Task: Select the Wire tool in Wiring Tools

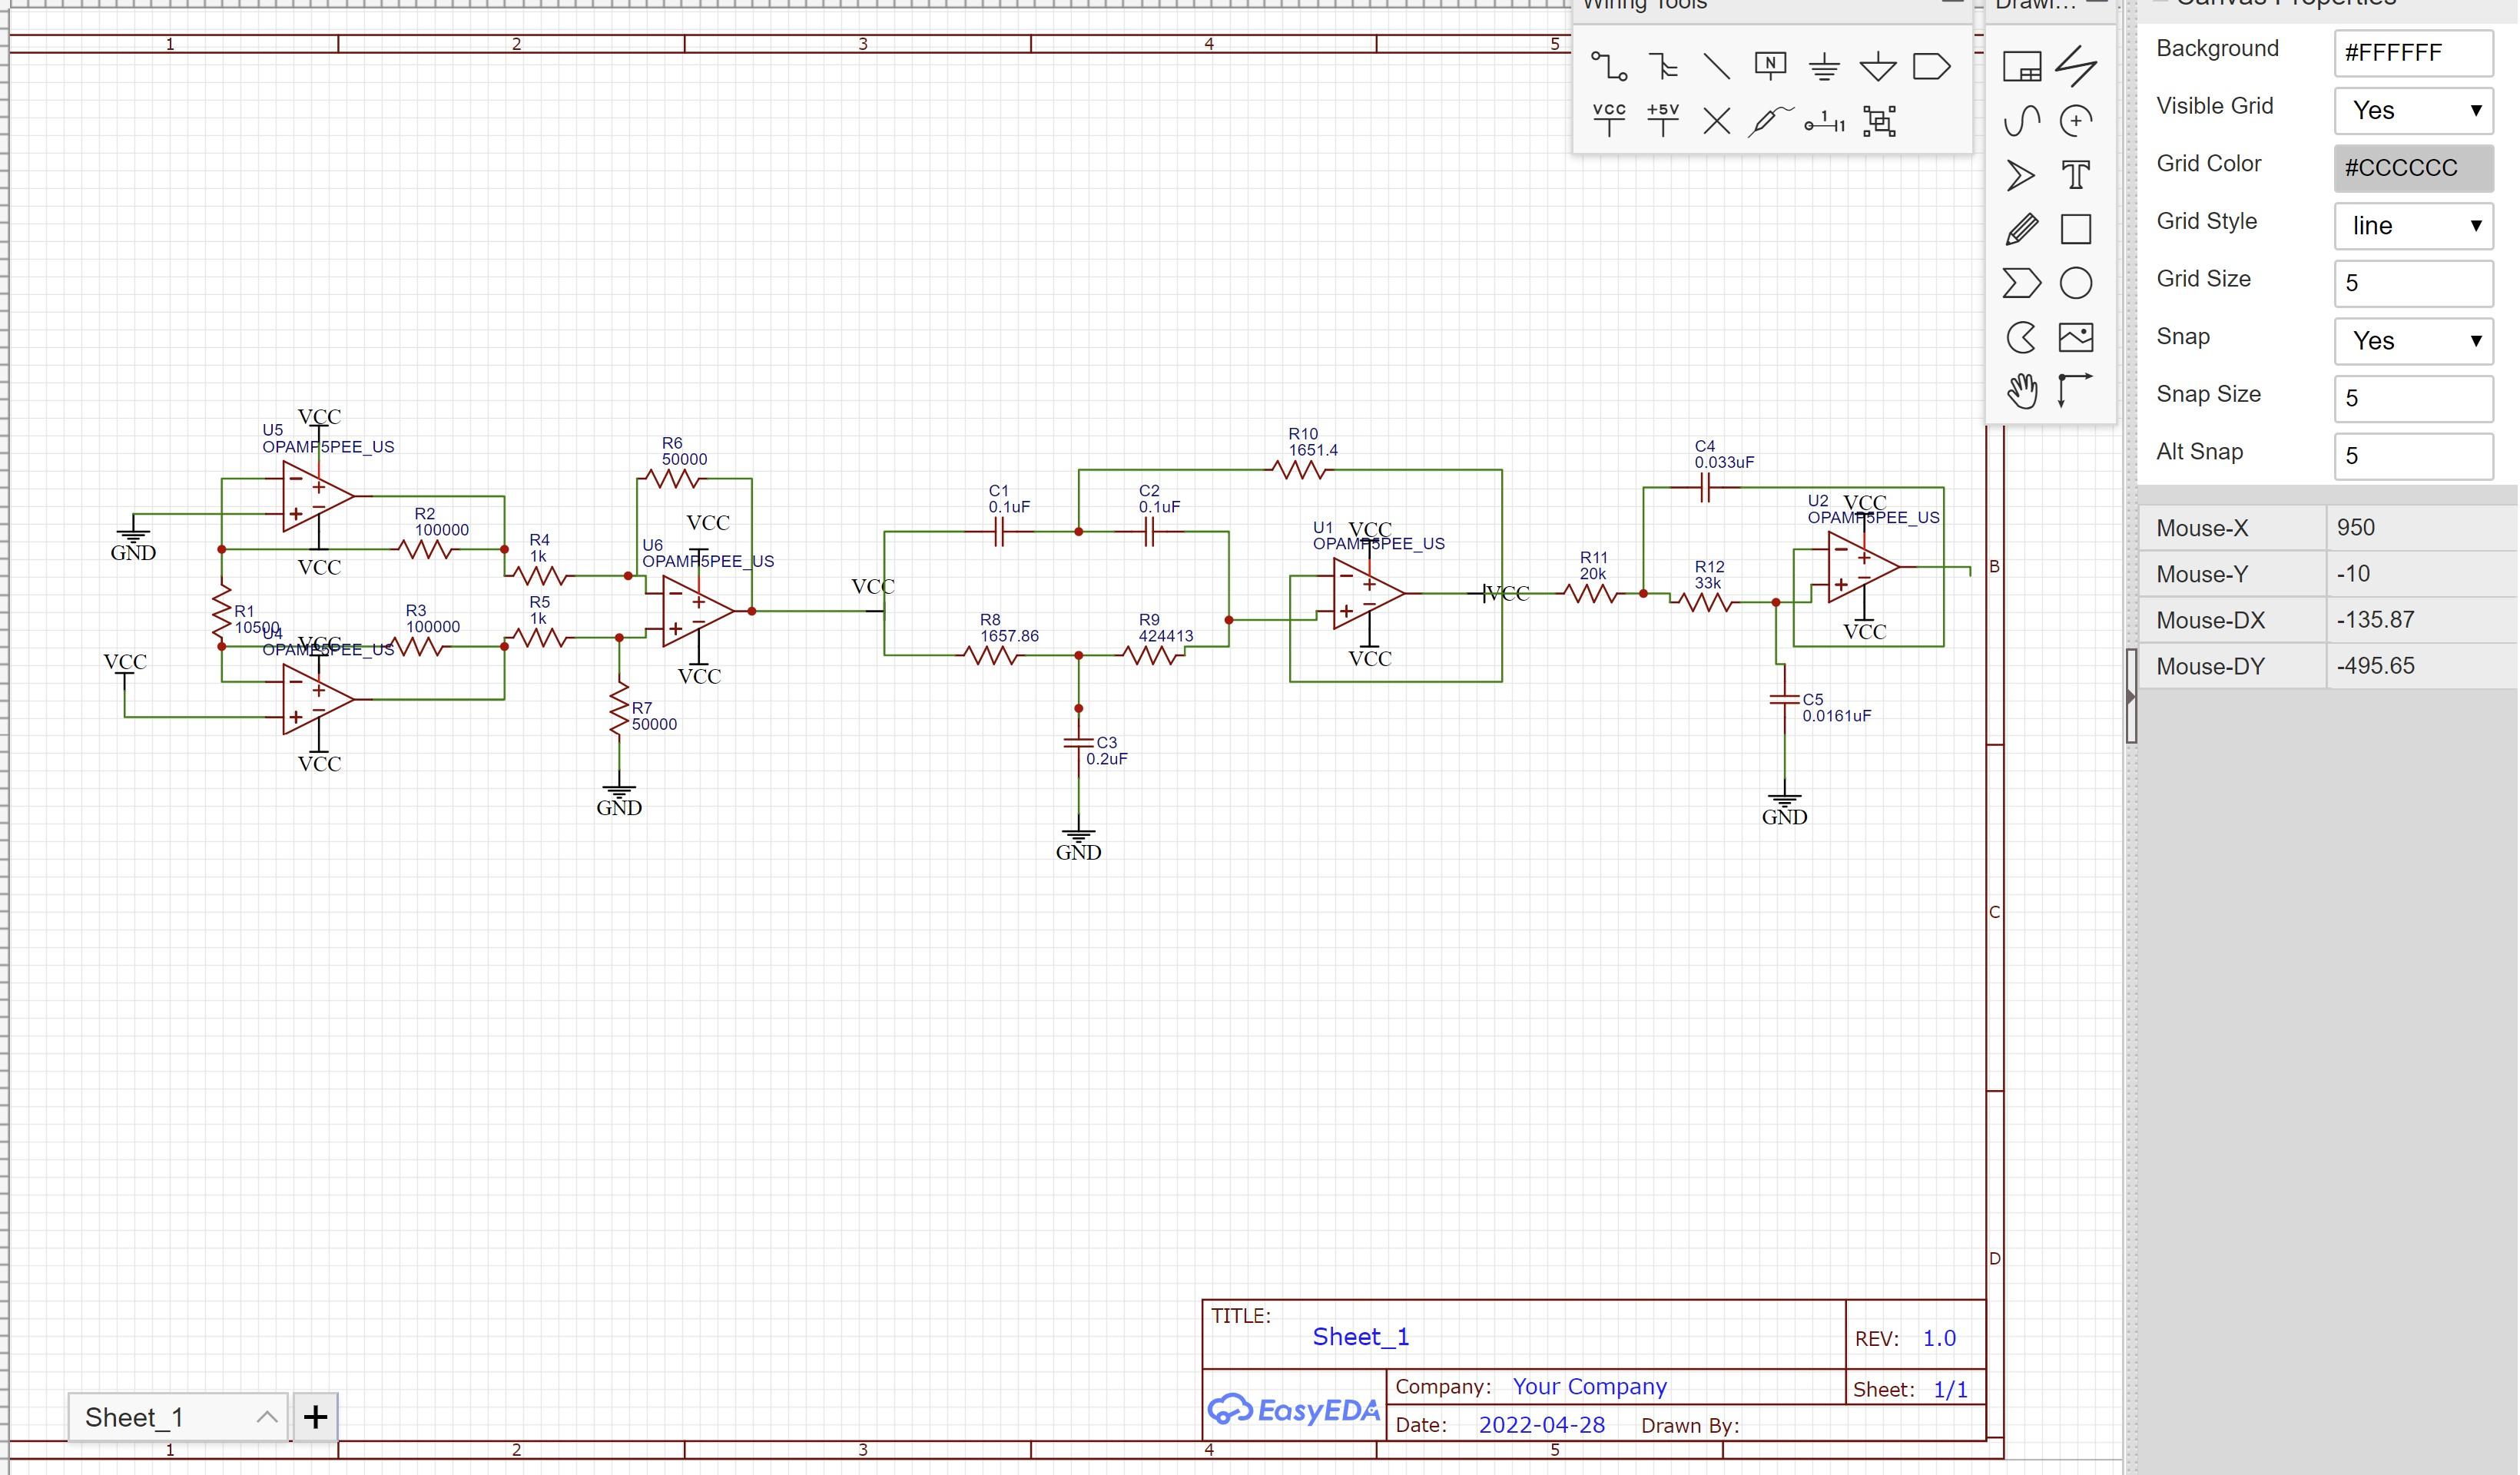Action: coord(1609,67)
